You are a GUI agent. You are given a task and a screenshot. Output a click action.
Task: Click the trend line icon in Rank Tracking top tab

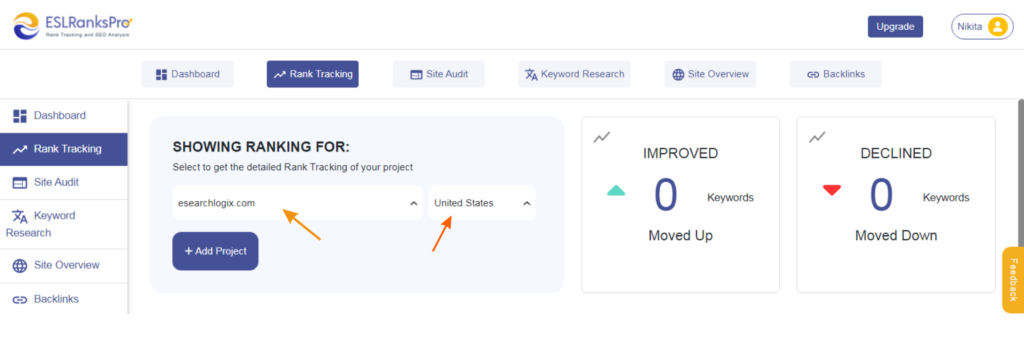point(280,74)
